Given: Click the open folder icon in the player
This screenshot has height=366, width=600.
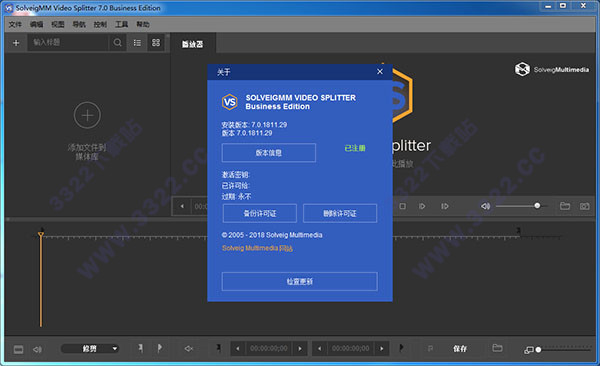Looking at the screenshot, I should [x=565, y=206].
